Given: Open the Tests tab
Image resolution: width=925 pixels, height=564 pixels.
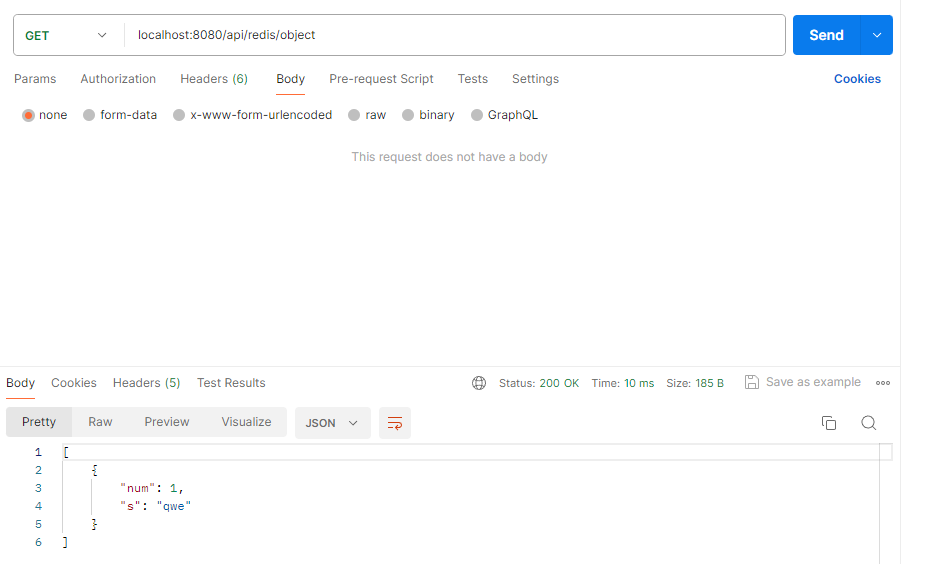Looking at the screenshot, I should pyautogui.click(x=473, y=79).
